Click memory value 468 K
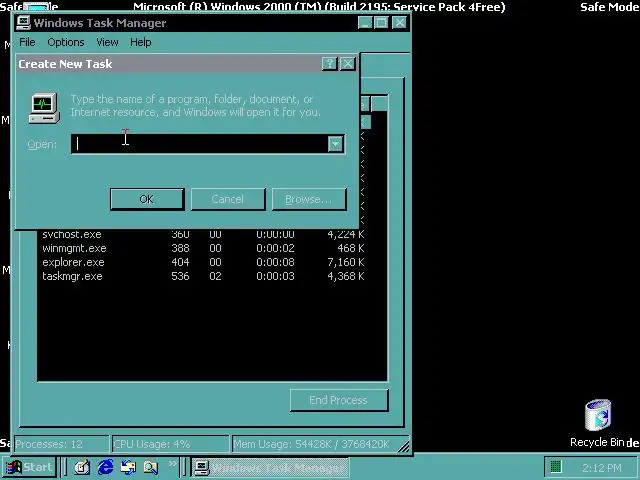The width and height of the screenshot is (640, 480). (351, 248)
